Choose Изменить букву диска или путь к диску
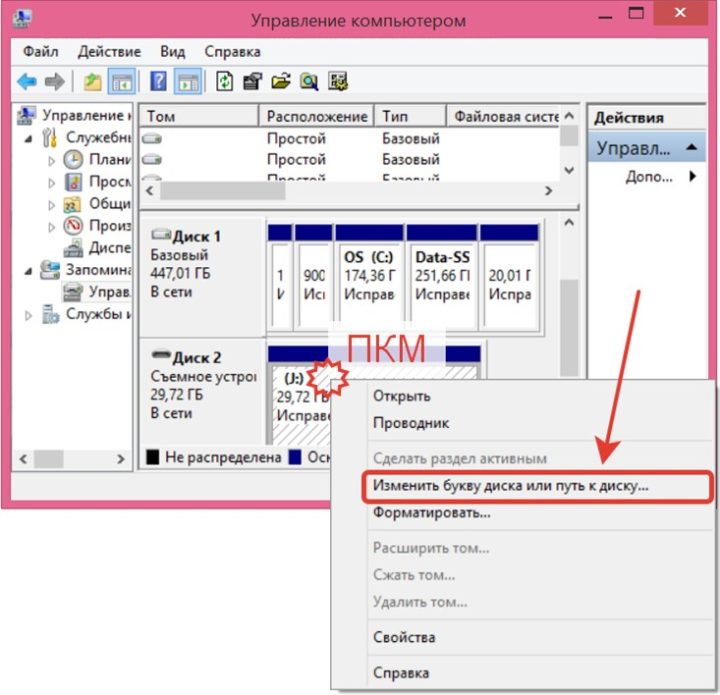 (511, 486)
